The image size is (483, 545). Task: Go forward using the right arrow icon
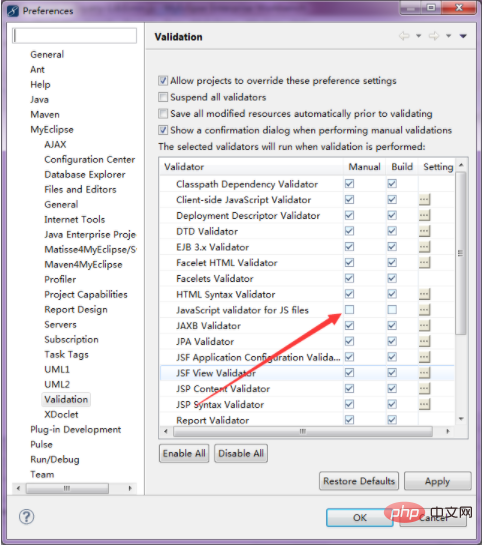tap(434, 36)
